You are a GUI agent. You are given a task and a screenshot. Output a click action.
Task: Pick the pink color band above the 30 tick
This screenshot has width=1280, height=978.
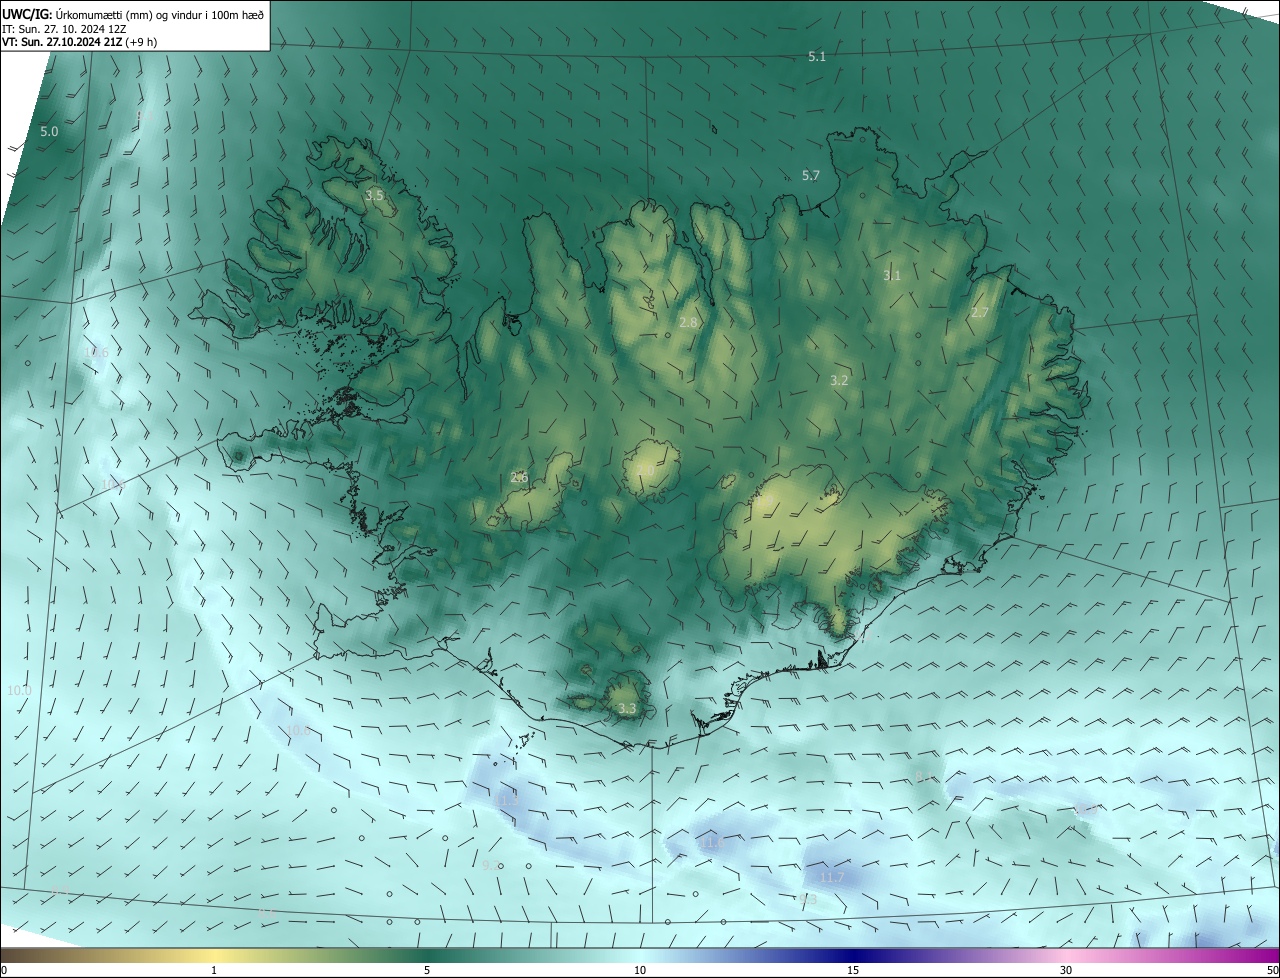pyautogui.click(x=1066, y=955)
